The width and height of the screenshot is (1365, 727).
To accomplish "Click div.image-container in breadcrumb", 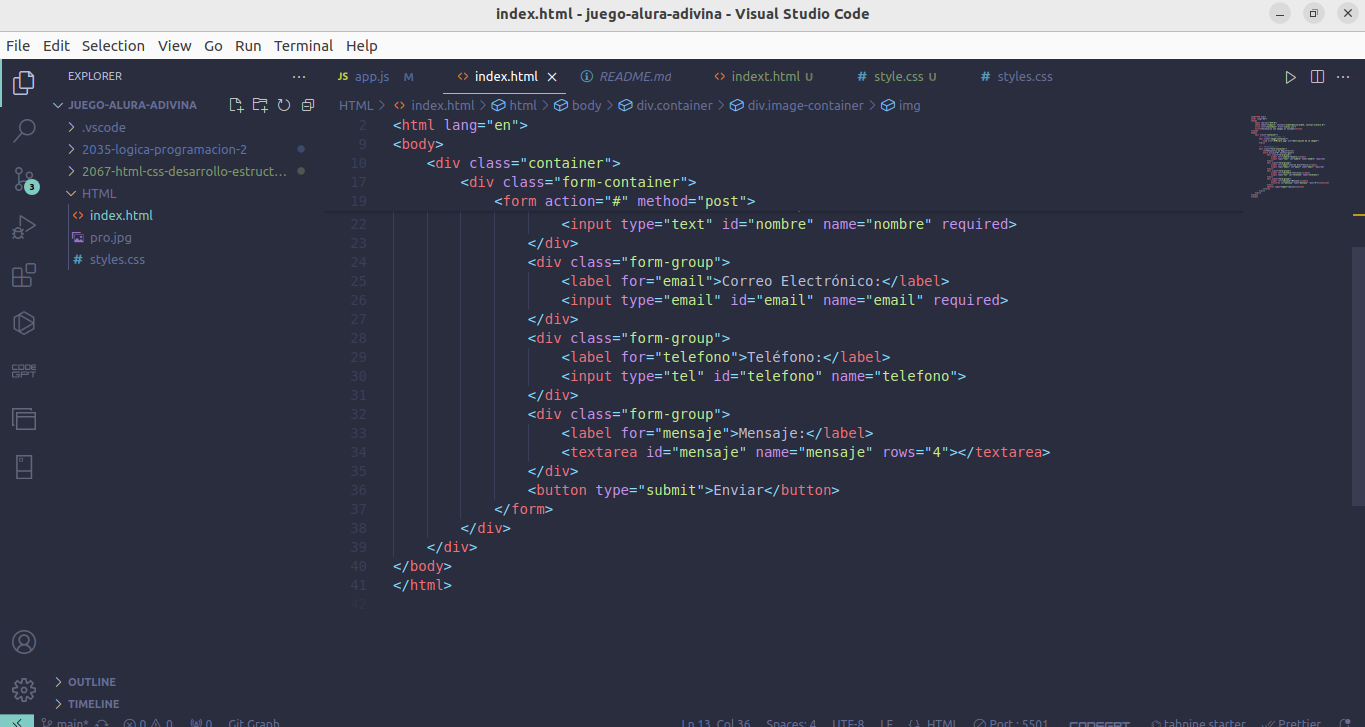I will pos(805,105).
